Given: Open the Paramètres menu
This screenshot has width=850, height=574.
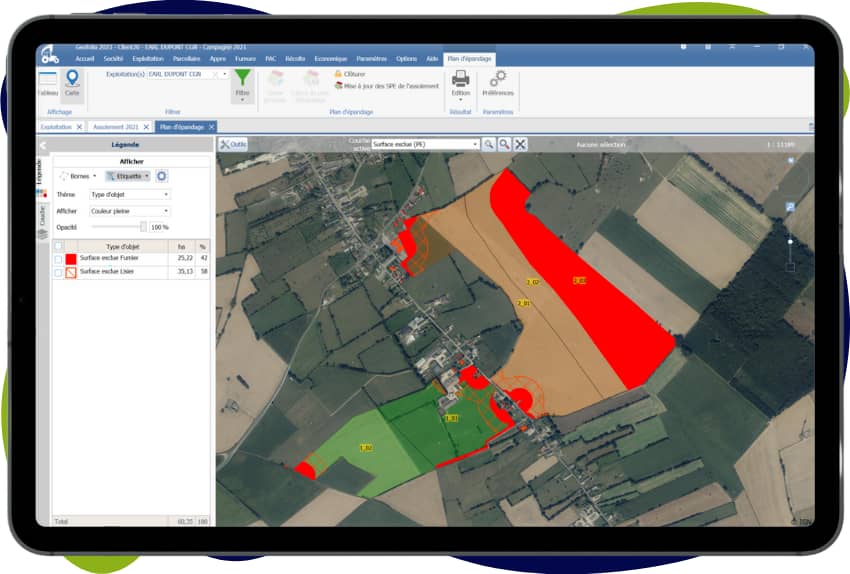Looking at the screenshot, I should pyautogui.click(x=372, y=59).
